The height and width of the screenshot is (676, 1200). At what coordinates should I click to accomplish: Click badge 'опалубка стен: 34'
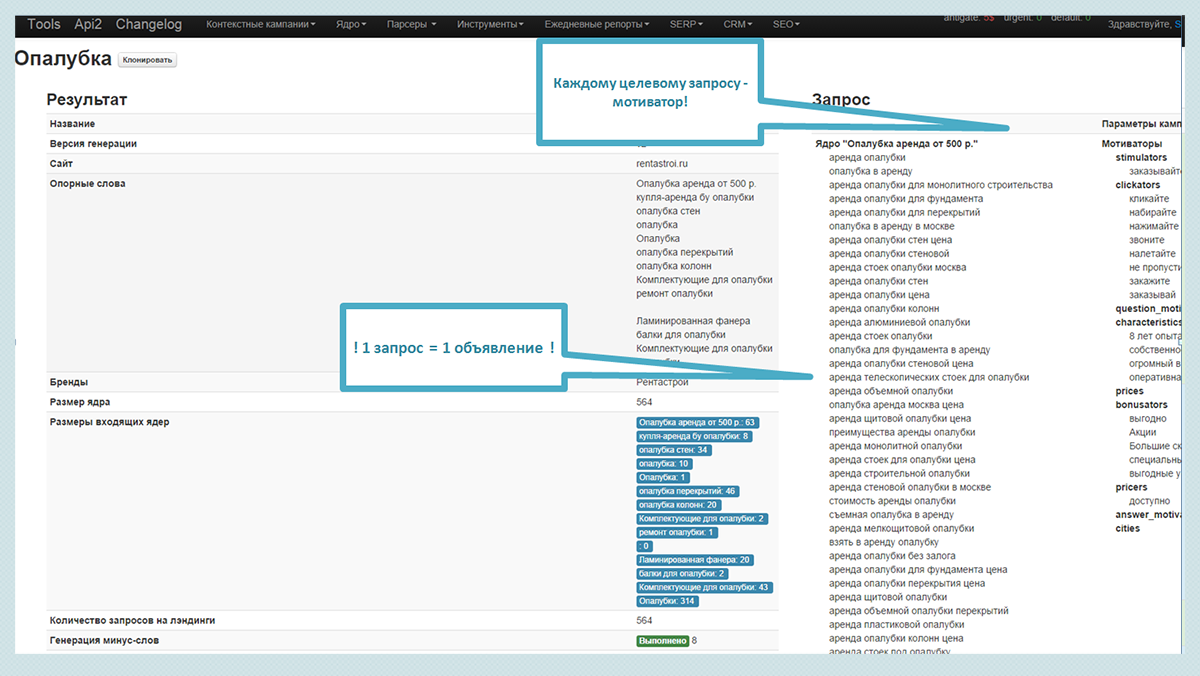674,450
